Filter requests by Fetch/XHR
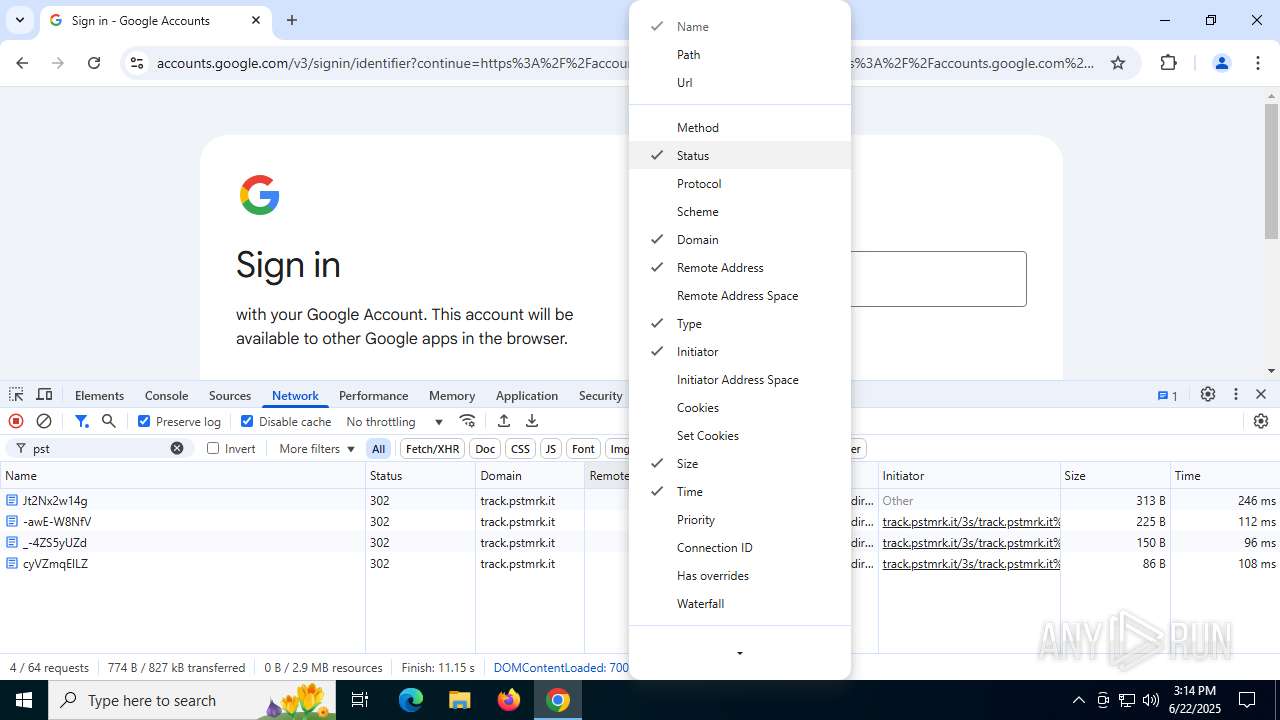The image size is (1280, 720). 432,448
